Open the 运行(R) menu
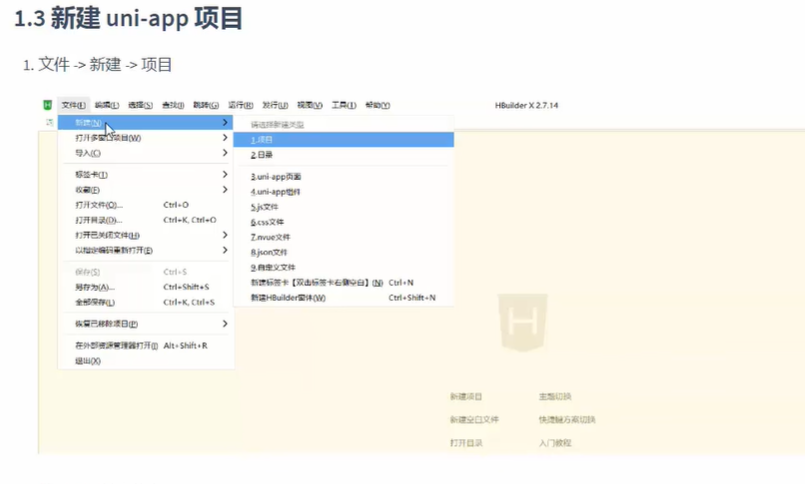This screenshot has height=484, width=805. 240,105
